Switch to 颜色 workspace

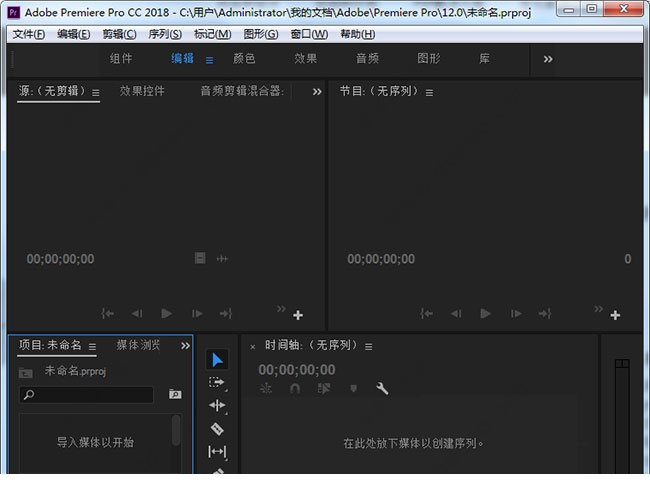(244, 58)
